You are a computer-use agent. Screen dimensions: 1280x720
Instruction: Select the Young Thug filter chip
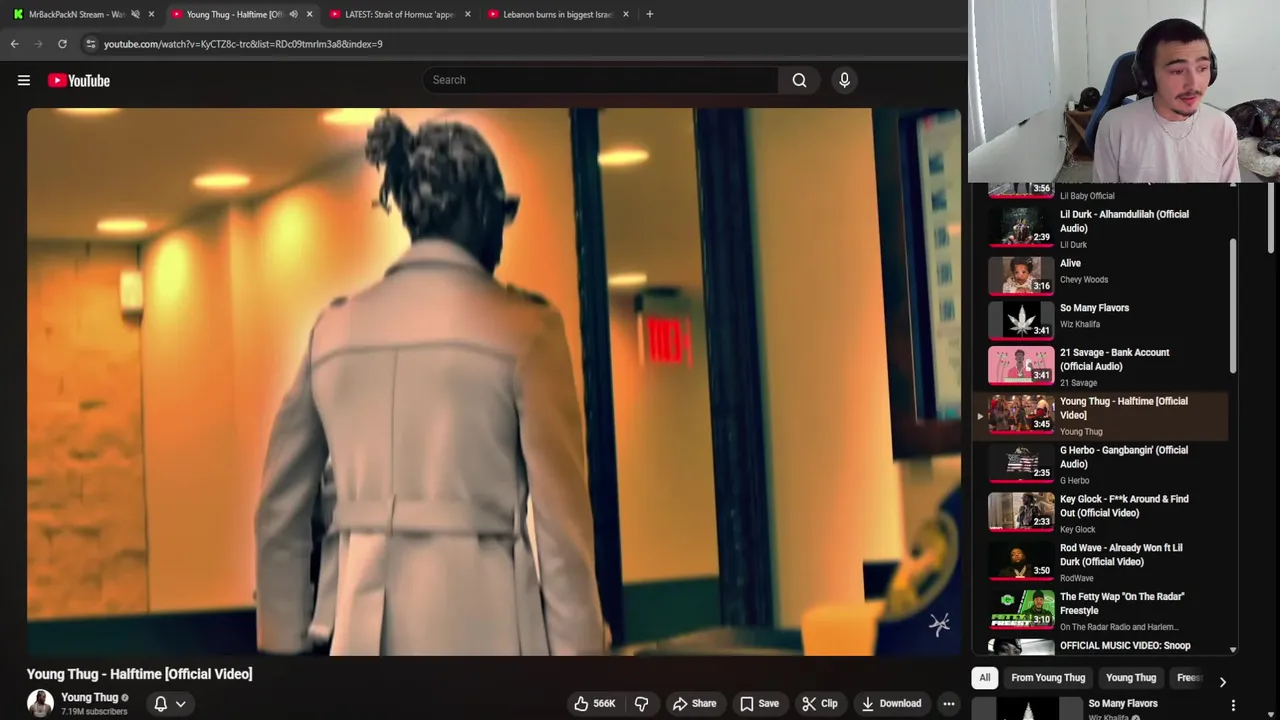tap(1130, 678)
